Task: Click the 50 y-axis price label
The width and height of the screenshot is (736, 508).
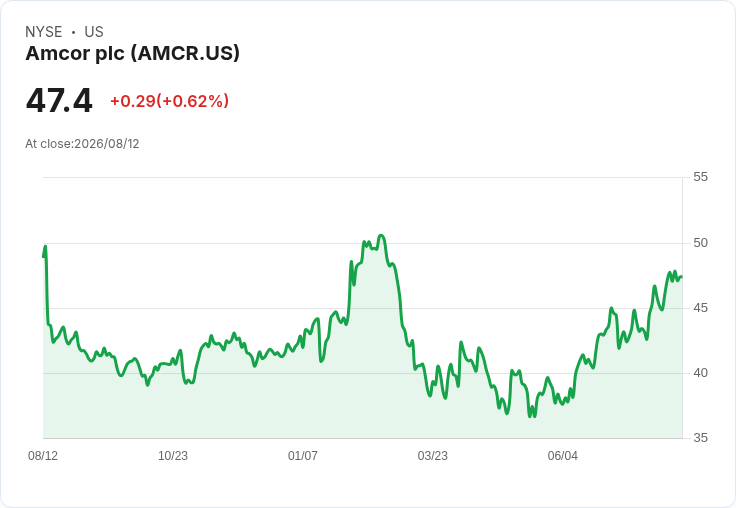Action: [700, 243]
